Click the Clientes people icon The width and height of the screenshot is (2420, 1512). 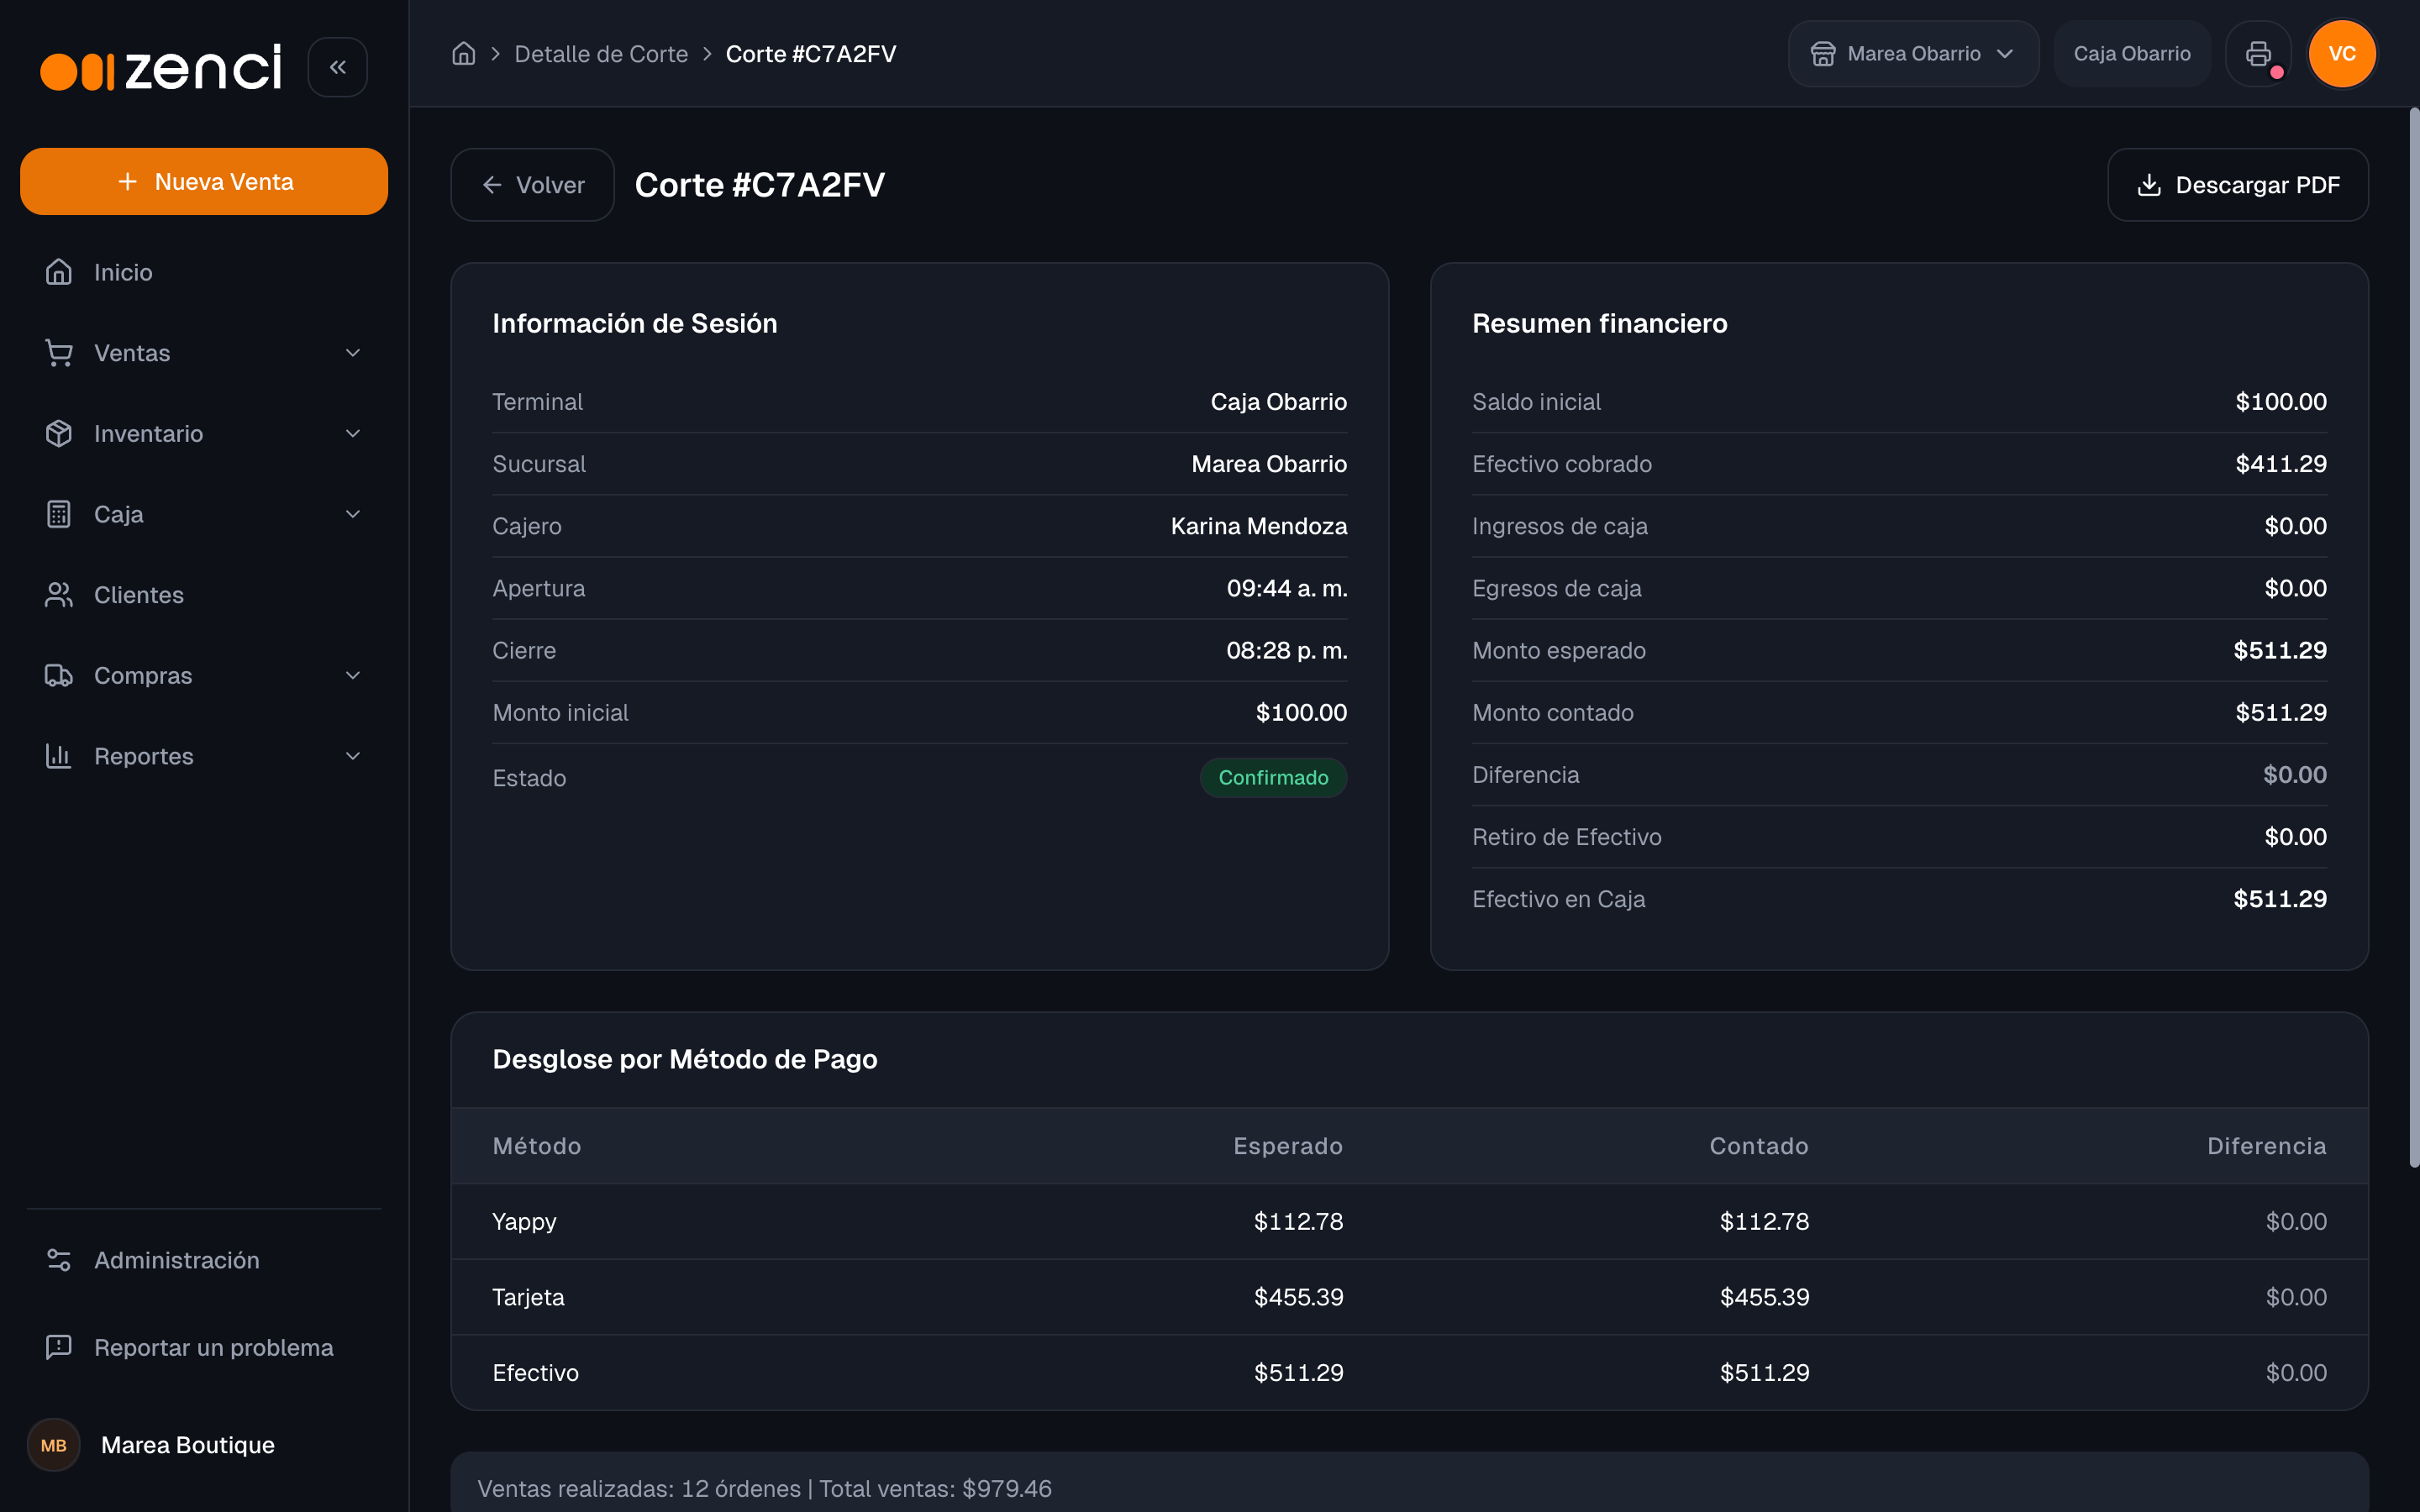59,595
